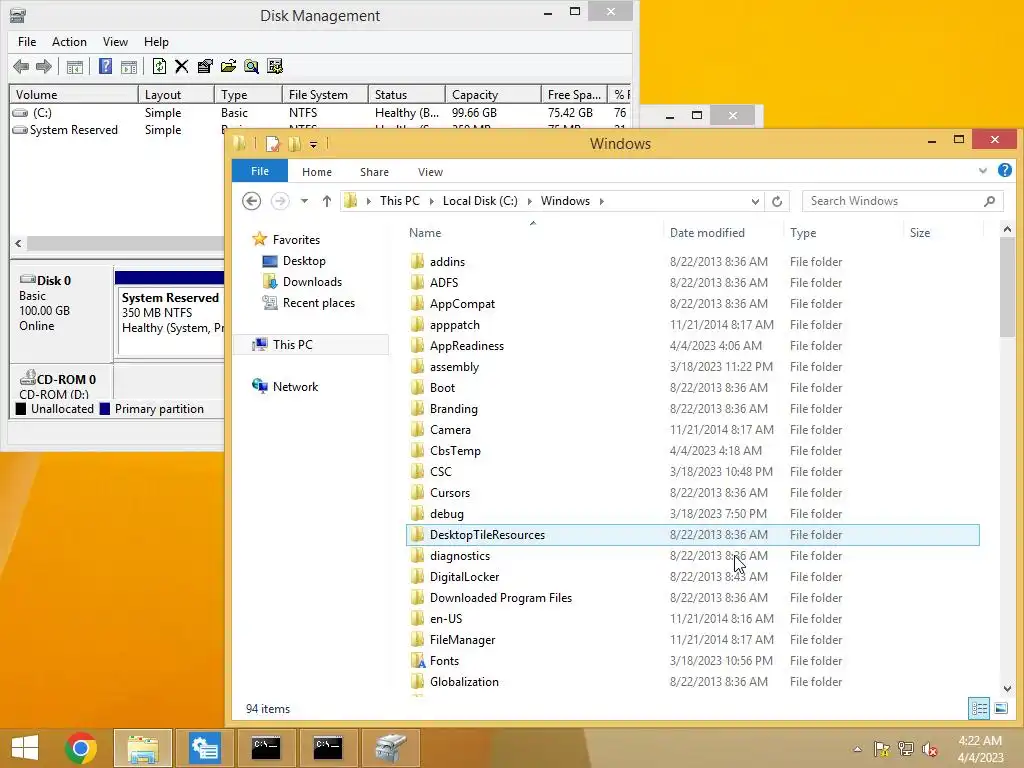
Task: Click the Forward arrow in Disk Management toolbar
Action: tap(44, 66)
